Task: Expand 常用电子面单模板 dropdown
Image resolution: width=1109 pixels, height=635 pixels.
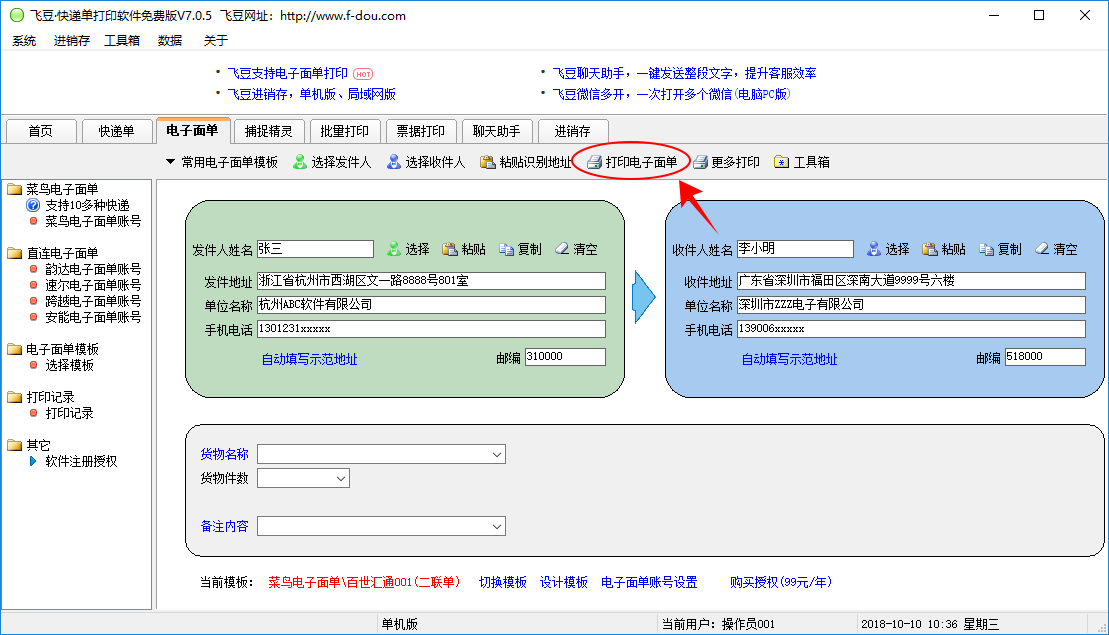Action: [170, 162]
